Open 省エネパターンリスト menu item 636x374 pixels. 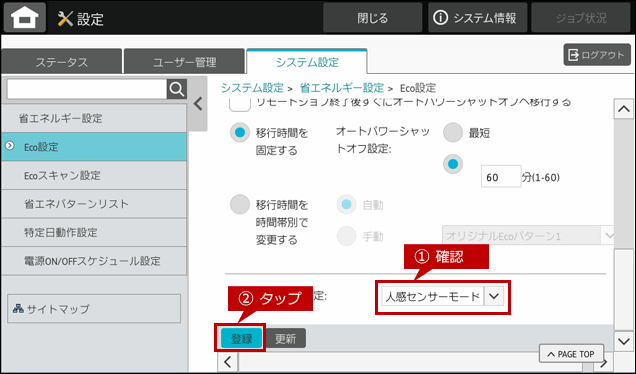(94, 204)
